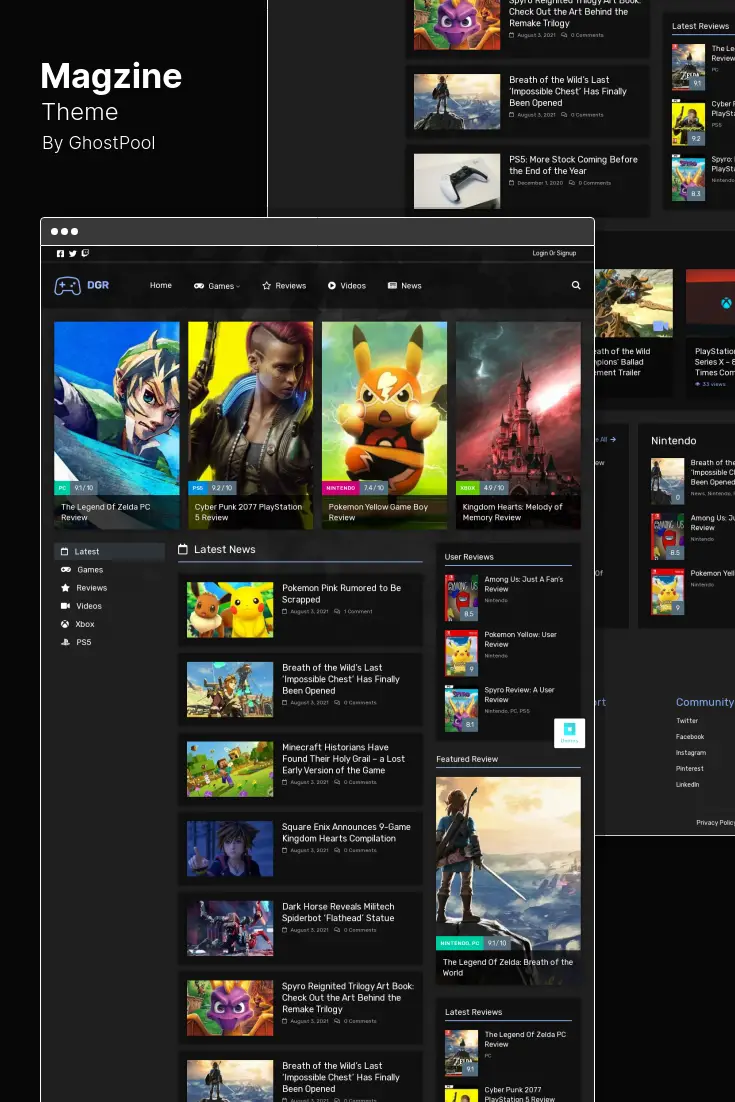
Task: Open Pokemon Pink Rumored to Be Scrapped article
Action: [x=342, y=594]
